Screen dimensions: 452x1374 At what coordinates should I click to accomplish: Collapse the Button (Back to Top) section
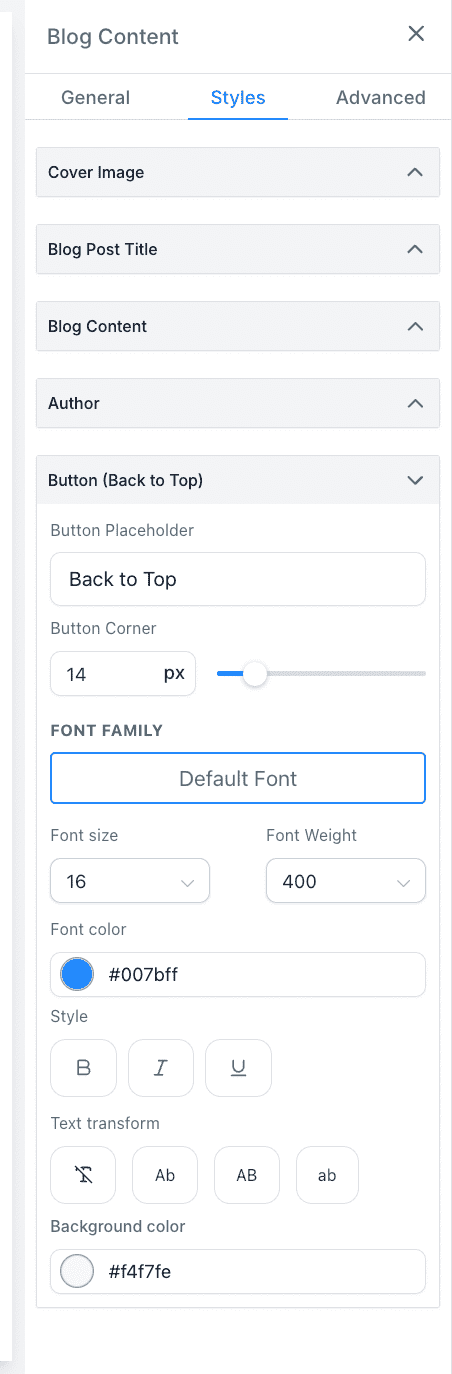(238, 480)
